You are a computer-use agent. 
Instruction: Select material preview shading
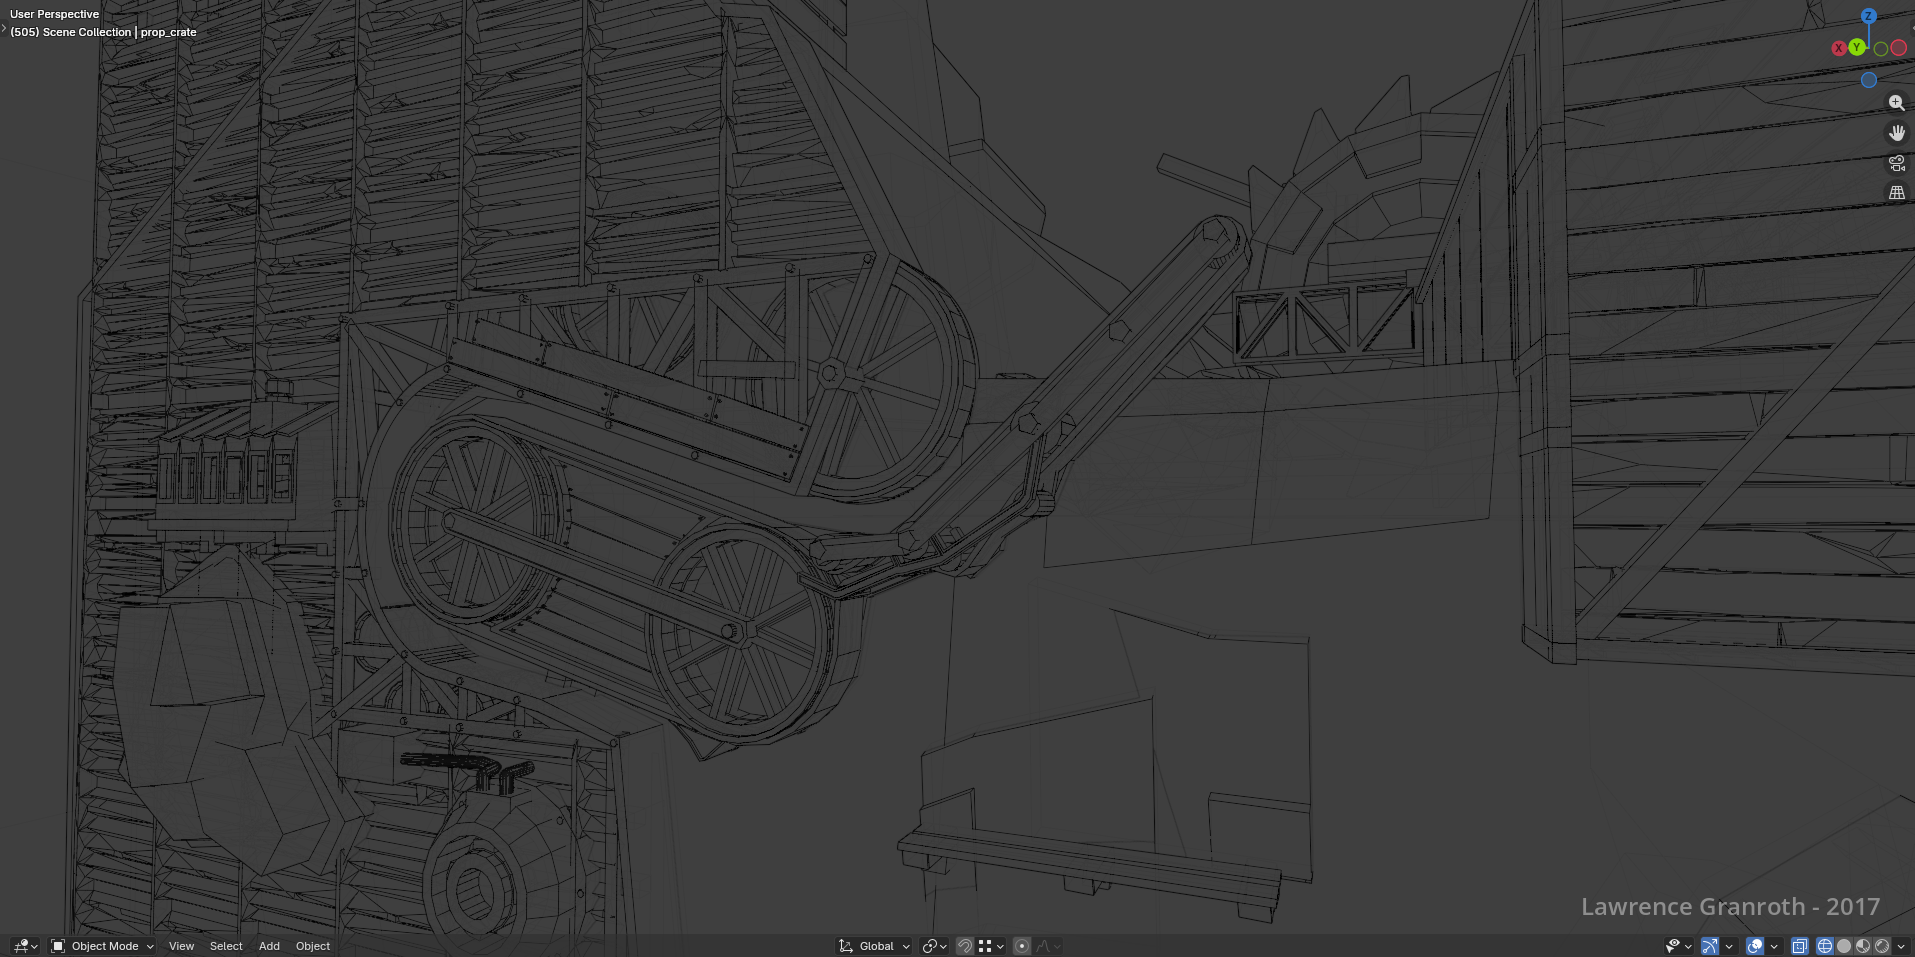click(x=1863, y=946)
